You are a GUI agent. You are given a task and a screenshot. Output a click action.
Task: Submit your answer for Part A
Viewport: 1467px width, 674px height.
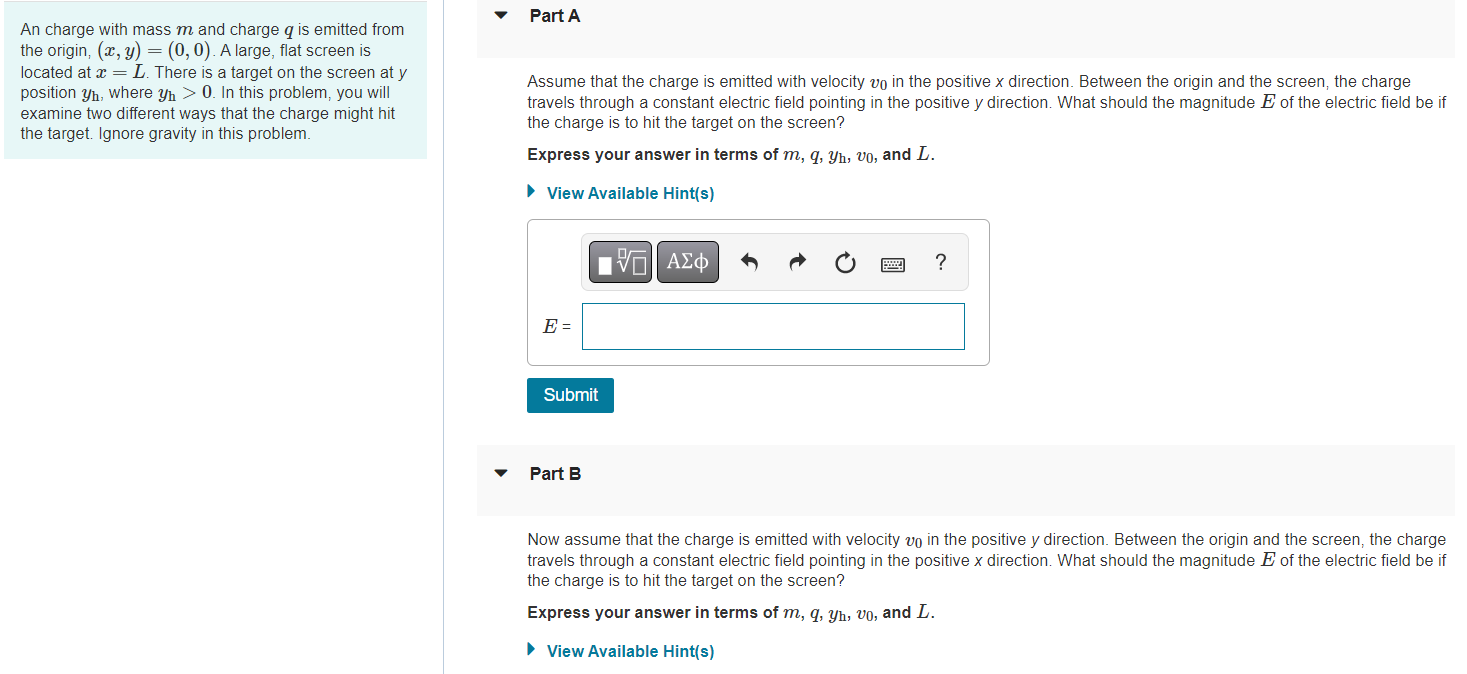[569, 395]
